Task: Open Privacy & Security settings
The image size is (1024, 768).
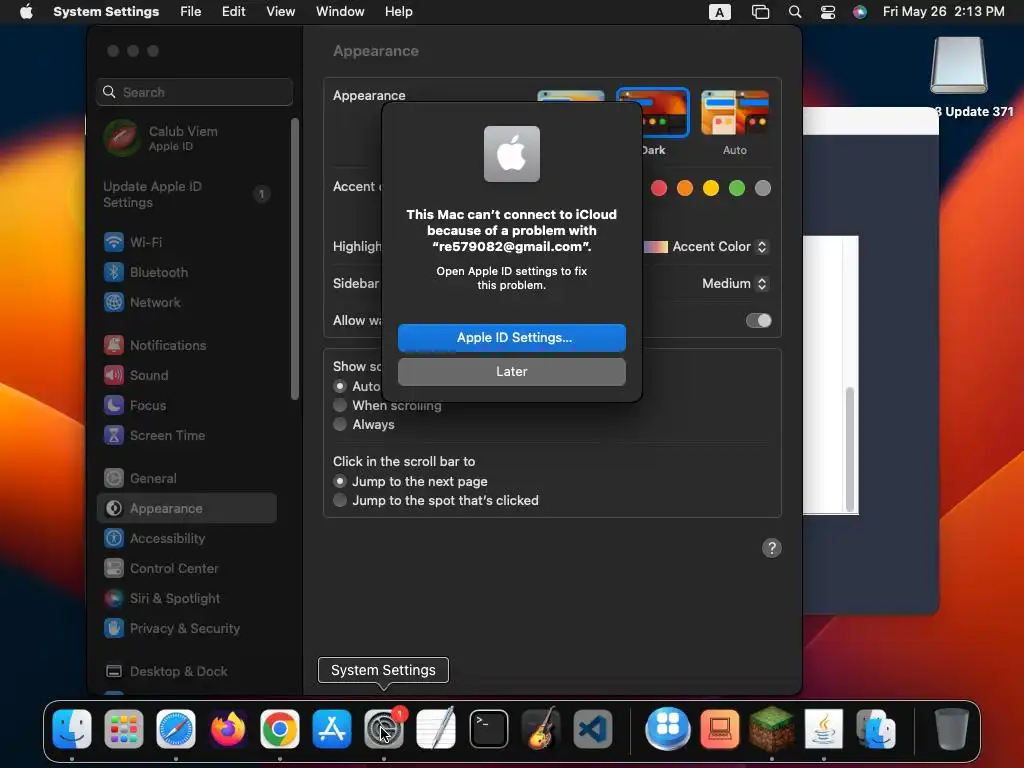Action: pyautogui.click(x=188, y=628)
